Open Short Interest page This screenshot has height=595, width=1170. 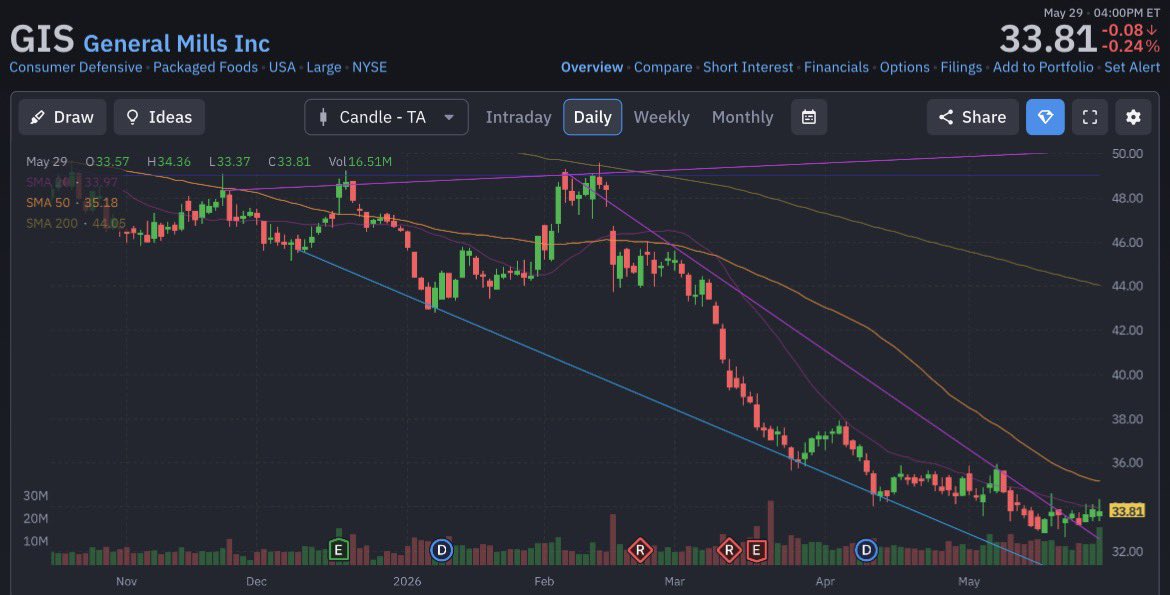click(748, 67)
